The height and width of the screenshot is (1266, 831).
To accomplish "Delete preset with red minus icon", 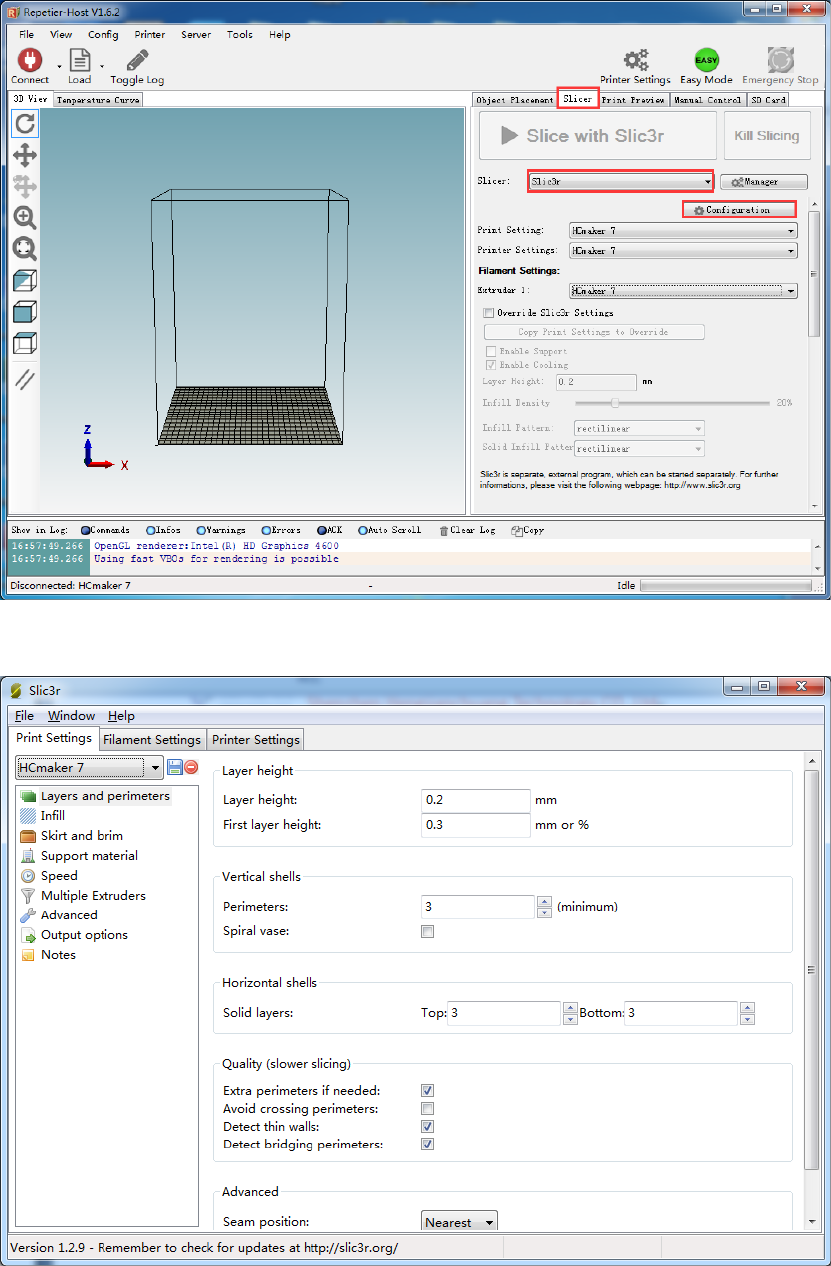I will click(191, 768).
